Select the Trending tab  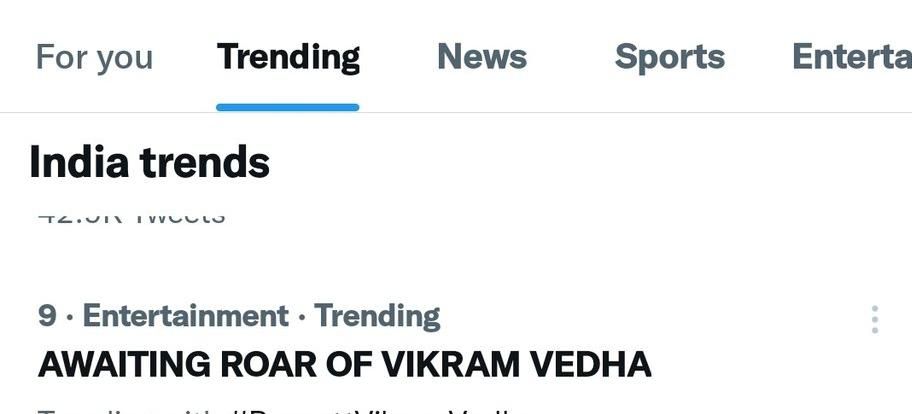(x=288, y=57)
